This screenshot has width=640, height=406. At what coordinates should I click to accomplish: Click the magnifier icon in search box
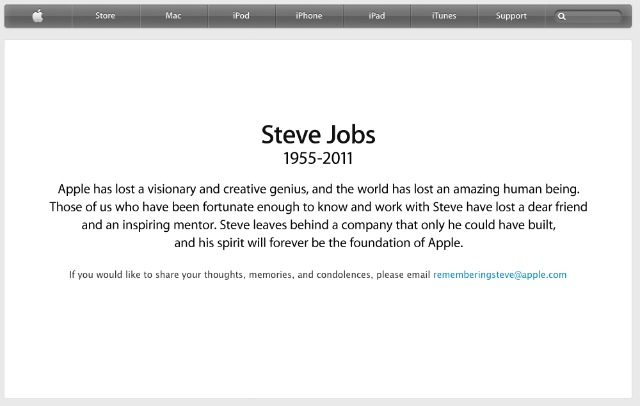(x=562, y=16)
